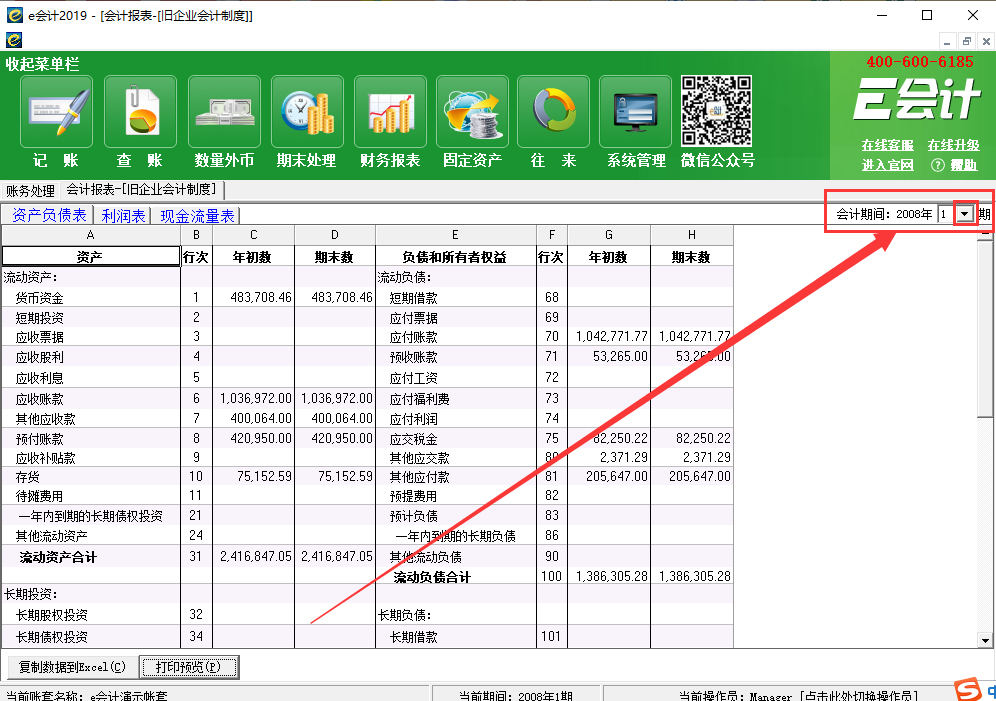Click the 存货 row label
The image size is (996, 701).
[x=27, y=477]
